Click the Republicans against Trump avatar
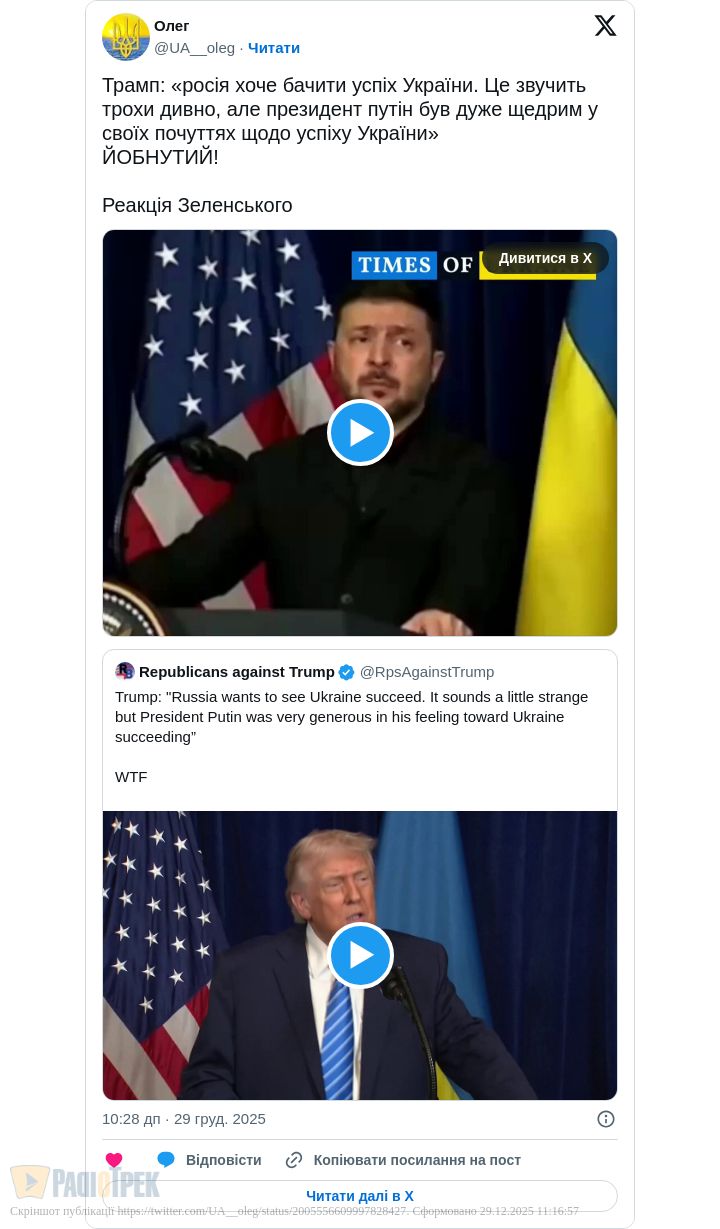The width and height of the screenshot is (720, 1229). coord(125,671)
